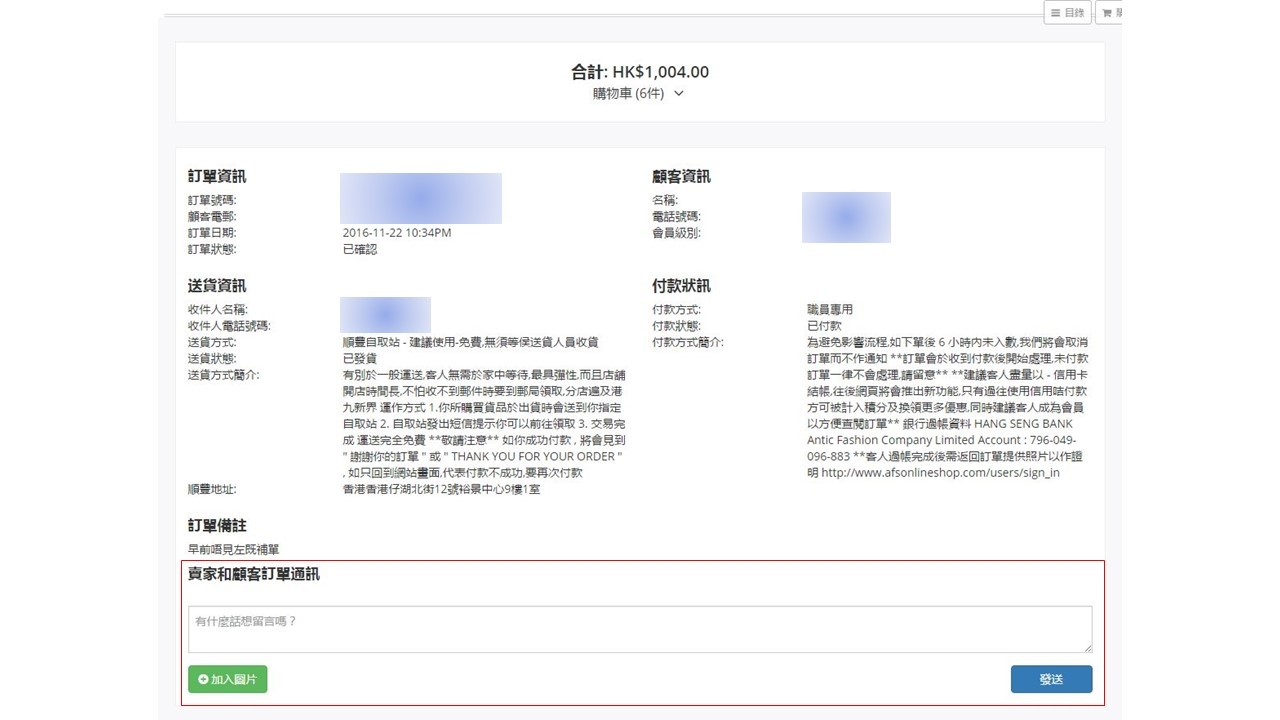Image resolution: width=1280 pixels, height=720 pixels.
Task: Select the 賣家和顧客訂單通訊 heading
Action: [254, 575]
